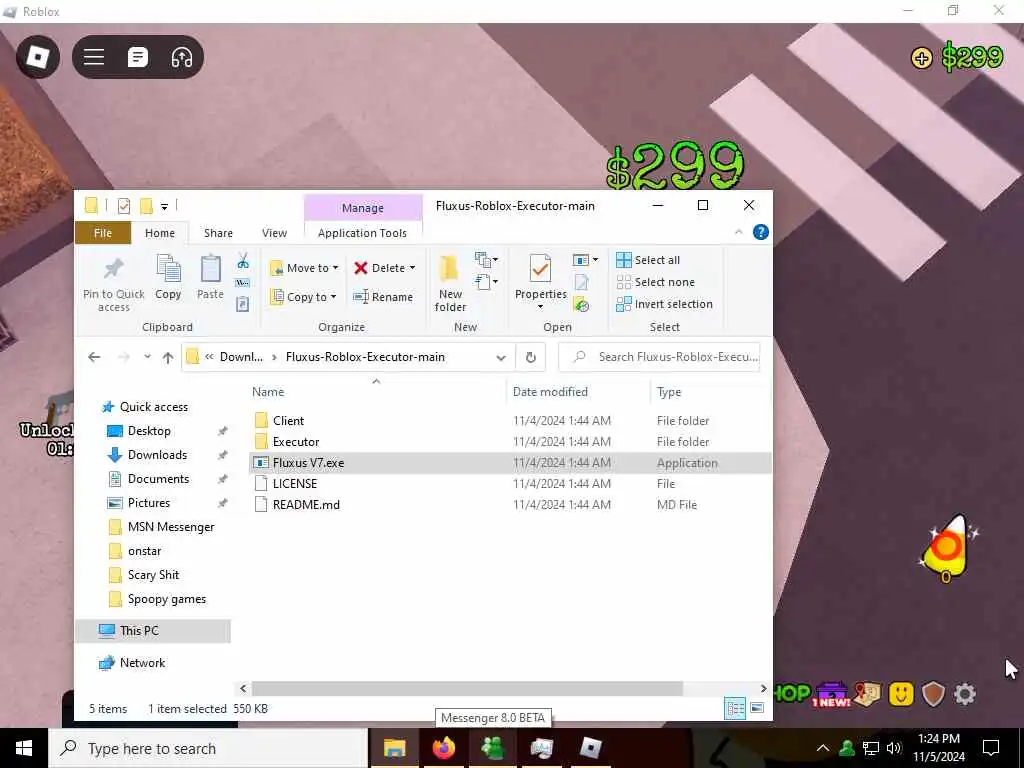Open the Easy access dropdown
This screenshot has height=768, width=1024.
(487, 282)
